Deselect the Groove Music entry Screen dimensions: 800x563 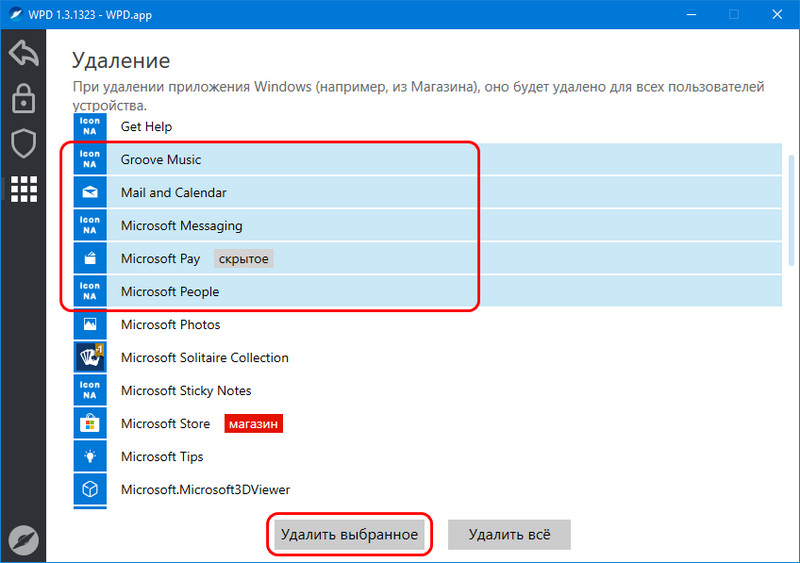(428, 159)
